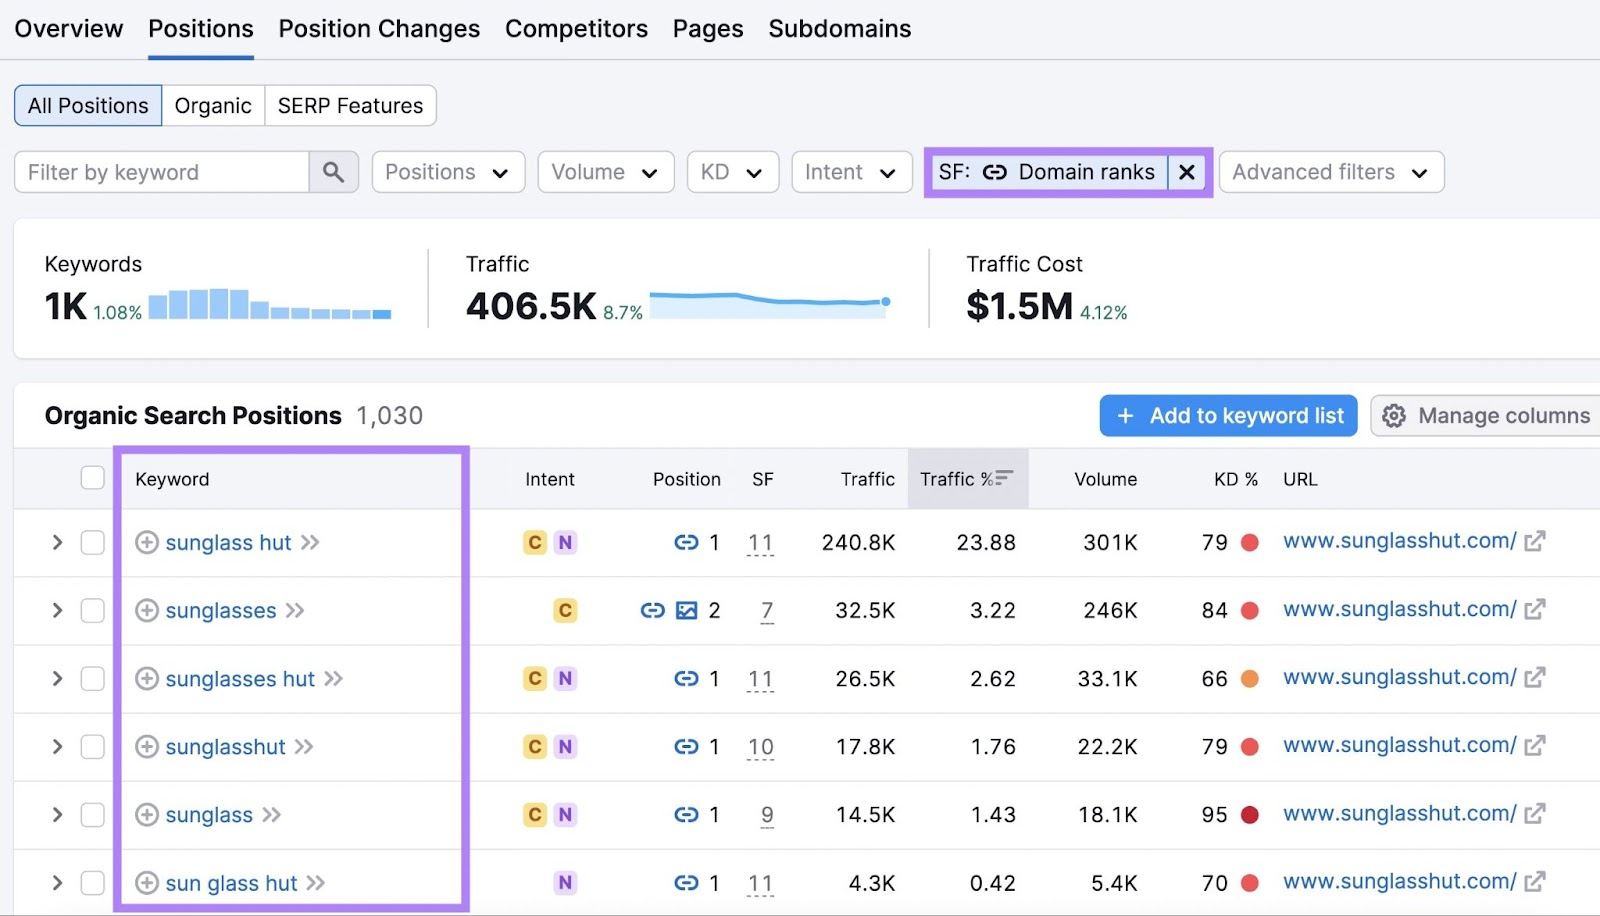Click the external link icon on first sunglasshut.com URL
The image size is (1600, 916).
[1536, 540]
